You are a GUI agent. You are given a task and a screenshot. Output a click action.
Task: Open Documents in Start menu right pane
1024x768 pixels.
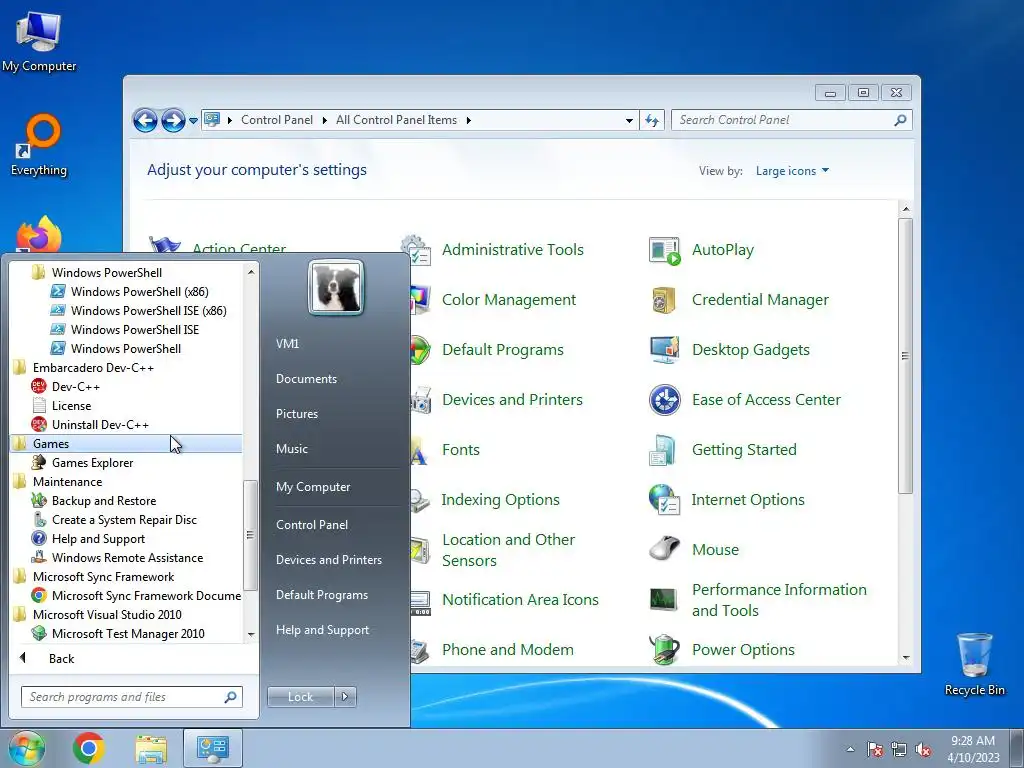(x=306, y=379)
